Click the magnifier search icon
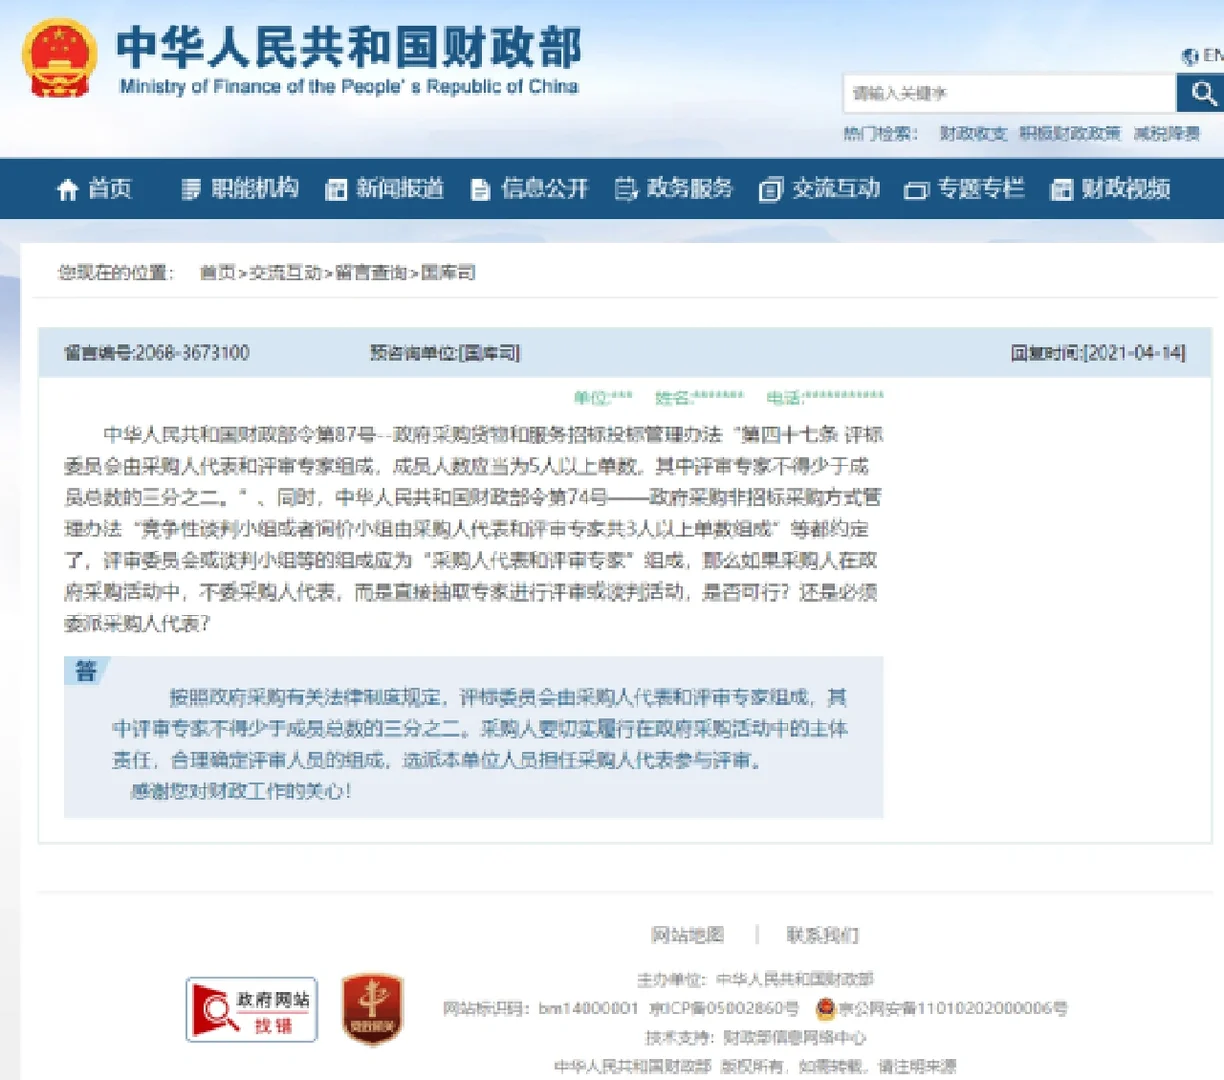 (1200, 93)
